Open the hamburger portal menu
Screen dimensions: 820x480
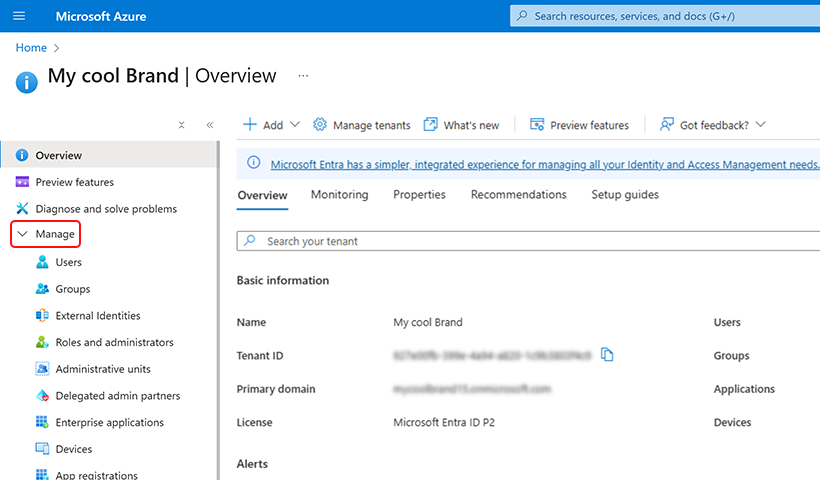(19, 16)
